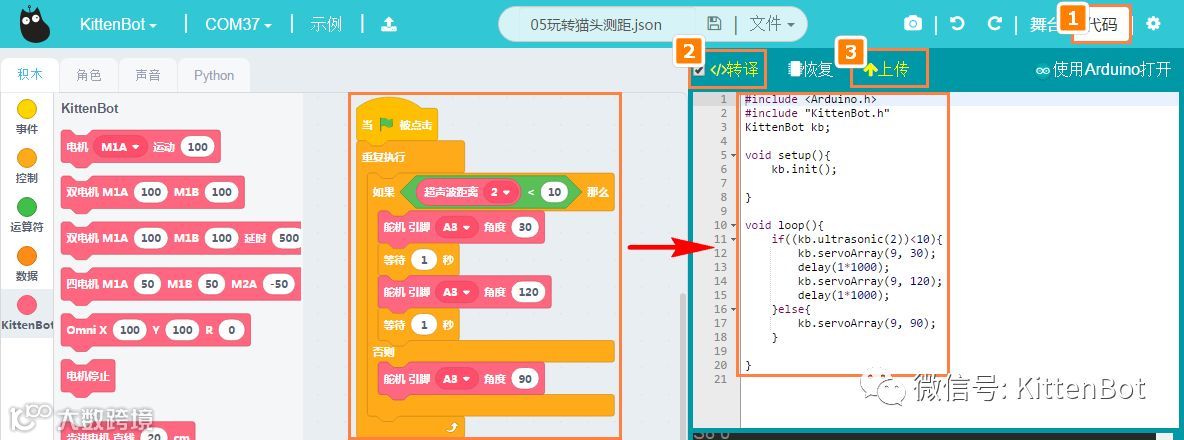Toggle the 转译 translate checkbox

[698, 70]
